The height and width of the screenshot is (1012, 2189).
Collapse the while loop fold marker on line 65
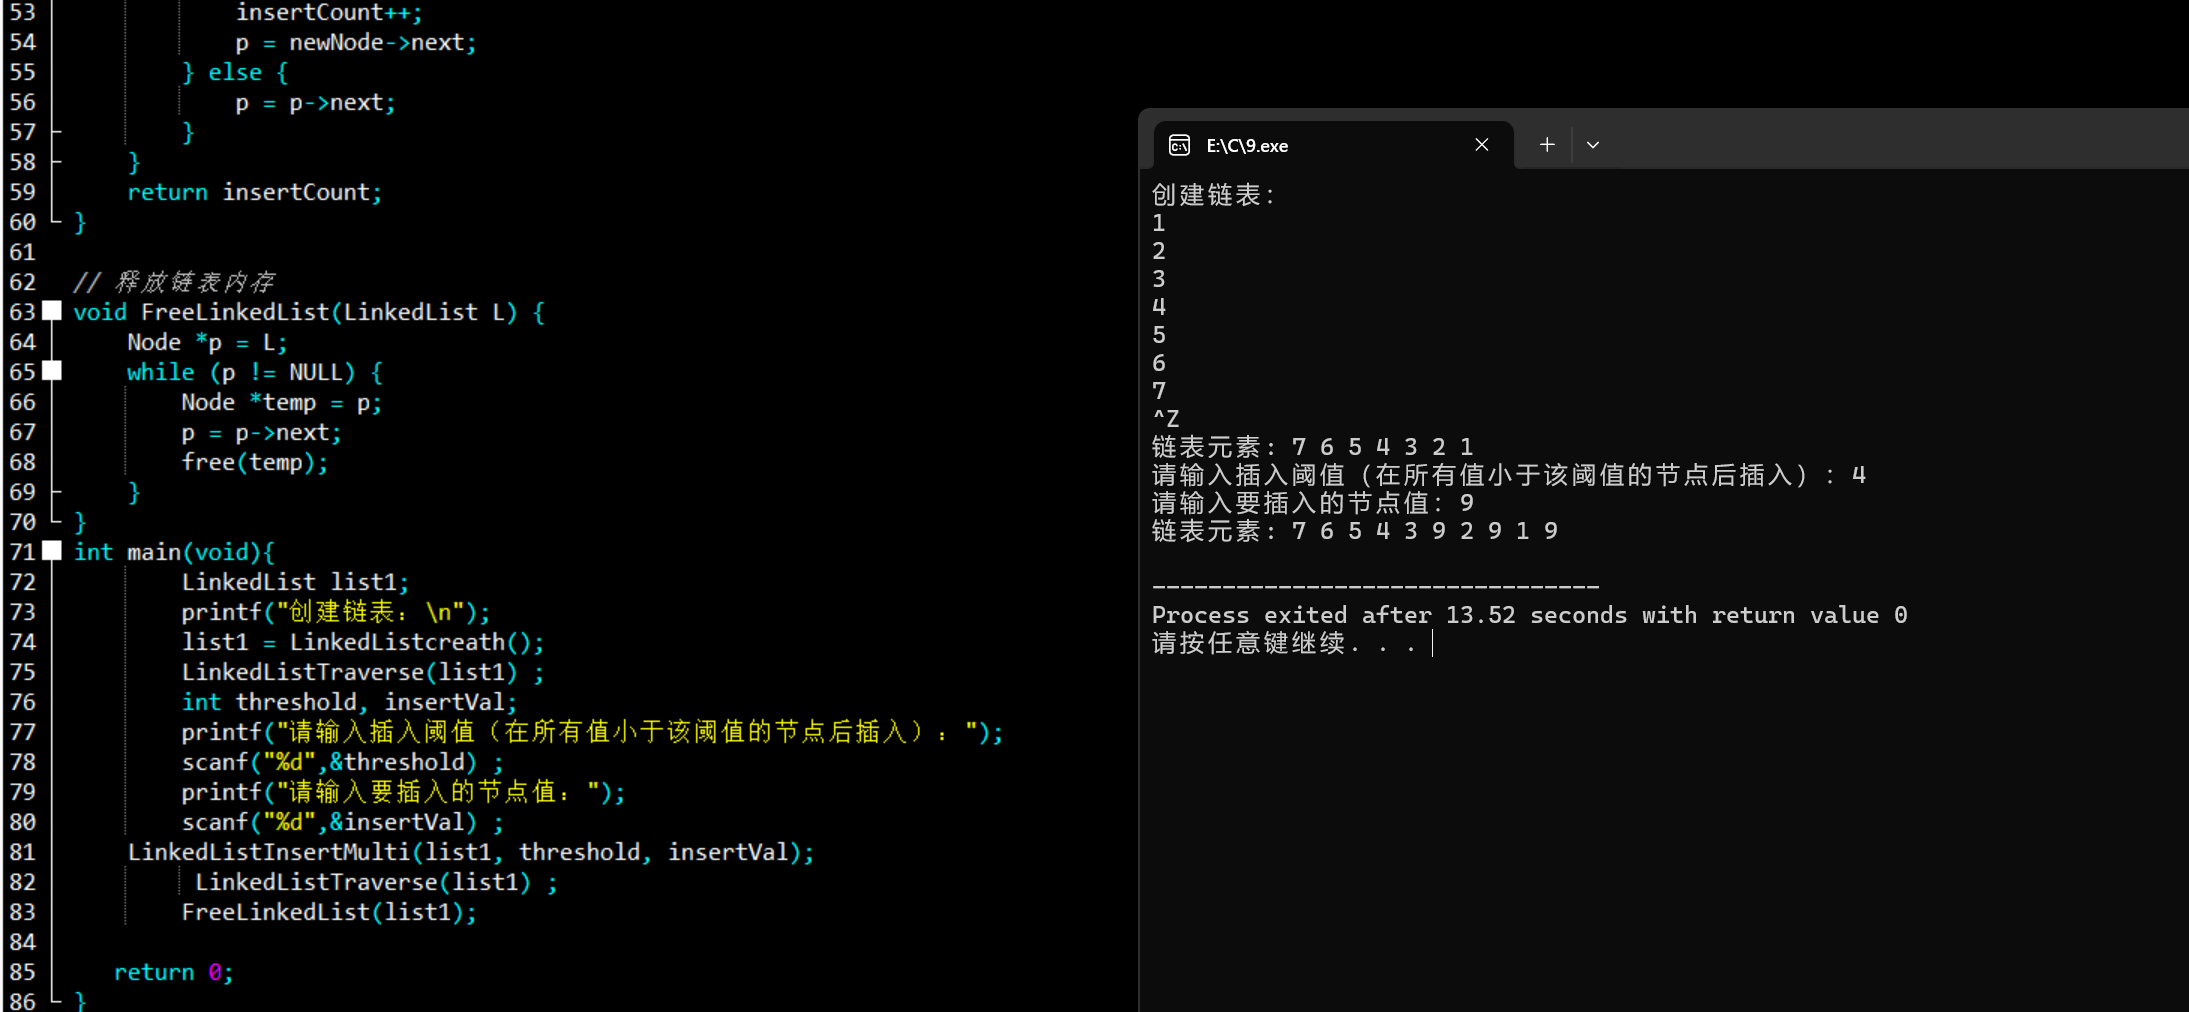point(52,371)
